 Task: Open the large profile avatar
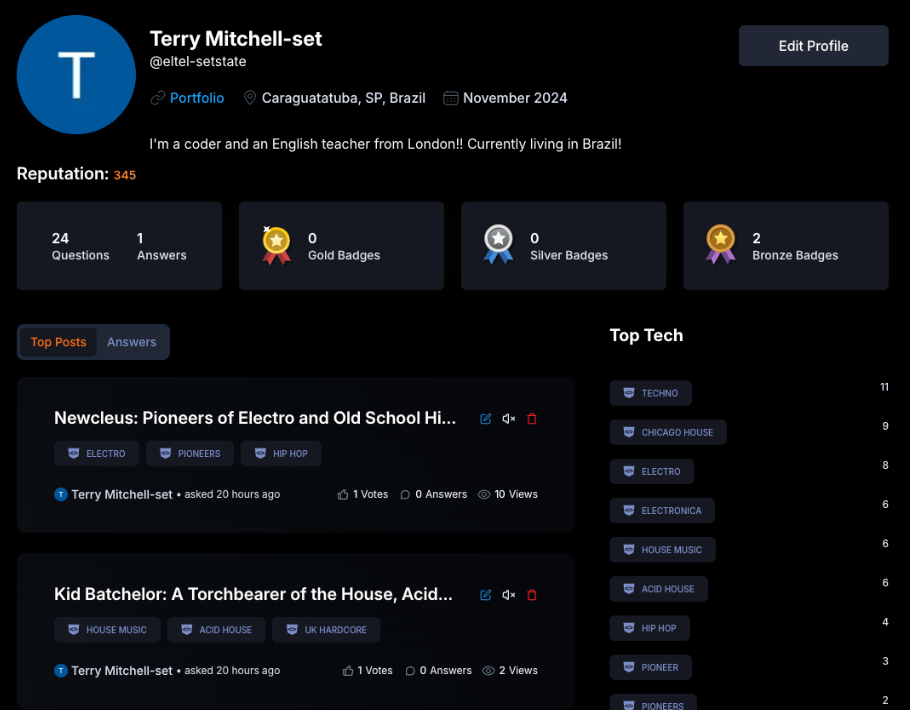click(76, 75)
